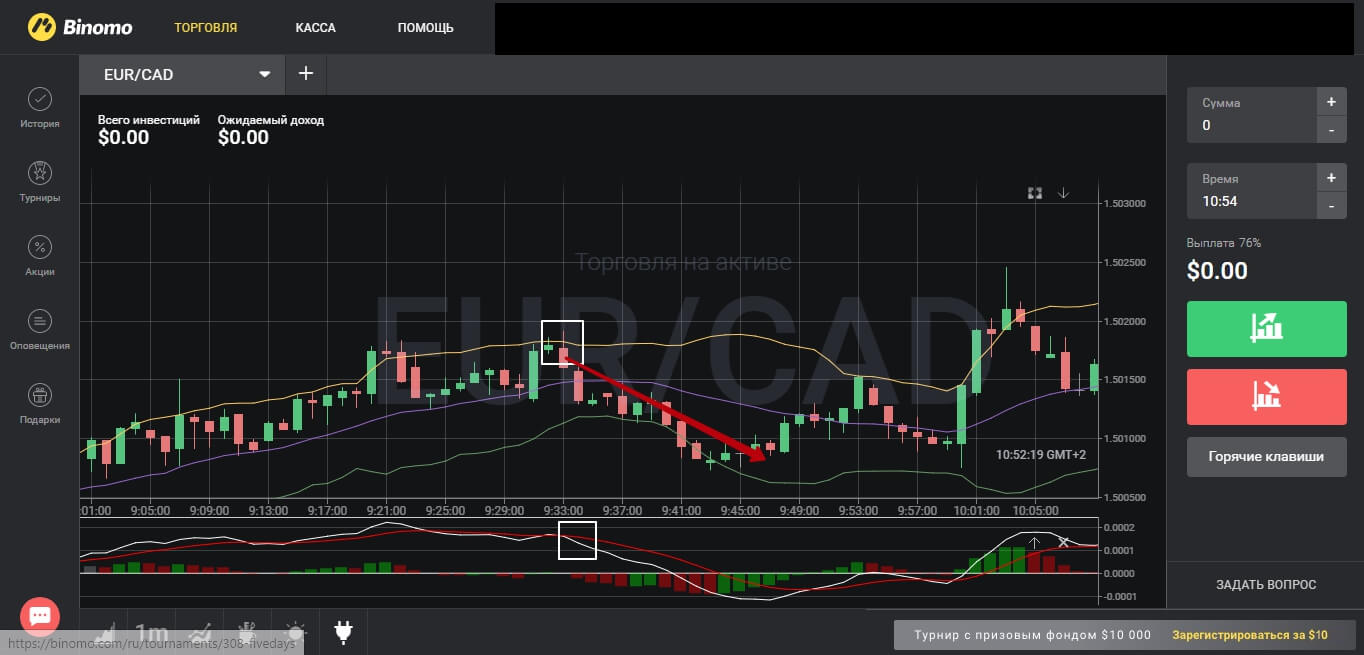Open the ПОМОЩЬ menu
Viewport: 1364px width, 655px height.
425,27
